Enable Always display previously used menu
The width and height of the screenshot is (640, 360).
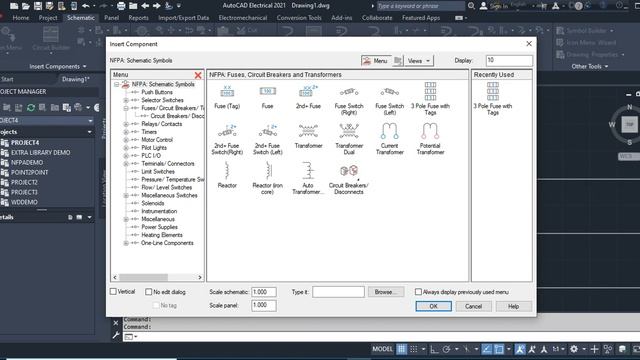418,292
